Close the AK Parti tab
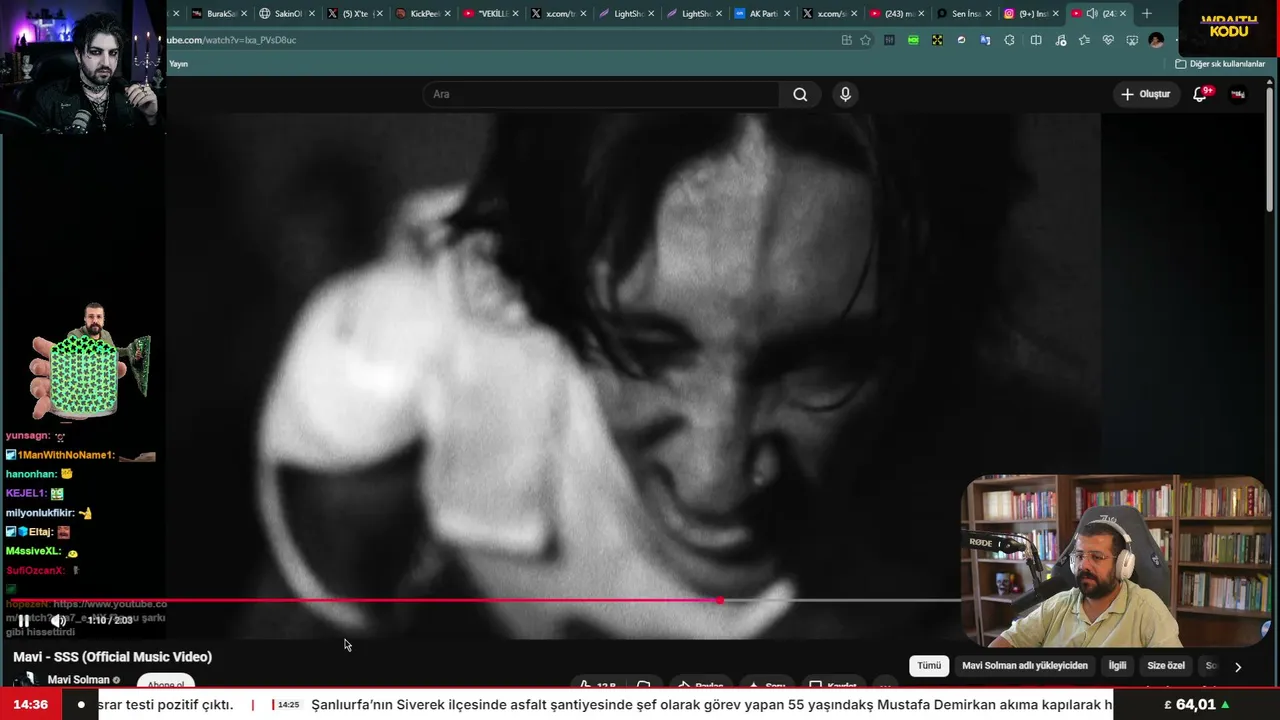Screen dimensions: 1280x720 (787, 14)
